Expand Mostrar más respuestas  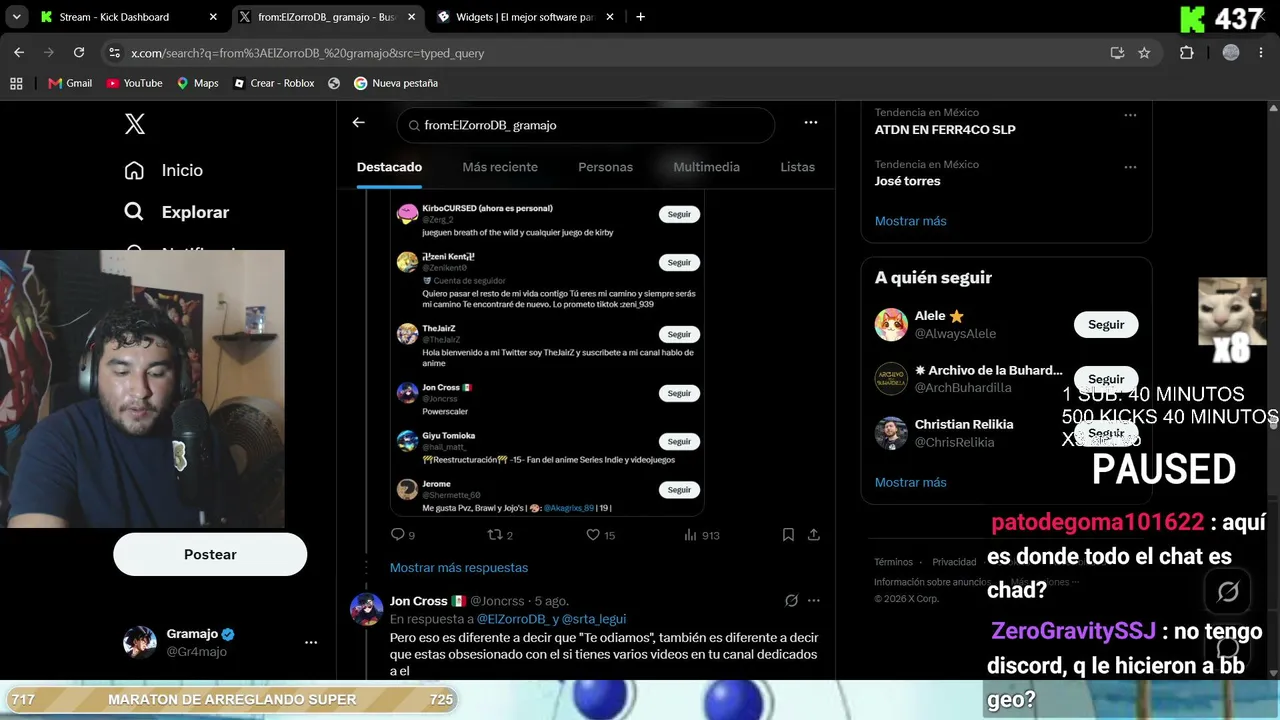[x=459, y=567]
